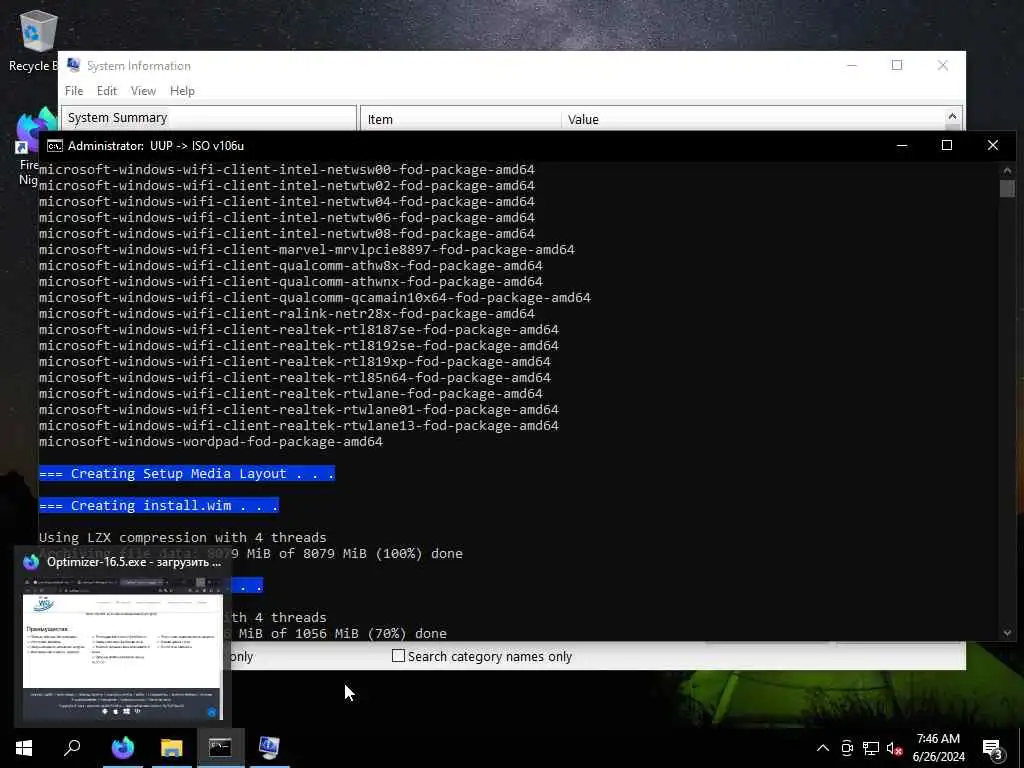Click 'Using LZX compression with 4 threads' line
Screen dimensions: 1024x768
pyautogui.click(x=183, y=537)
